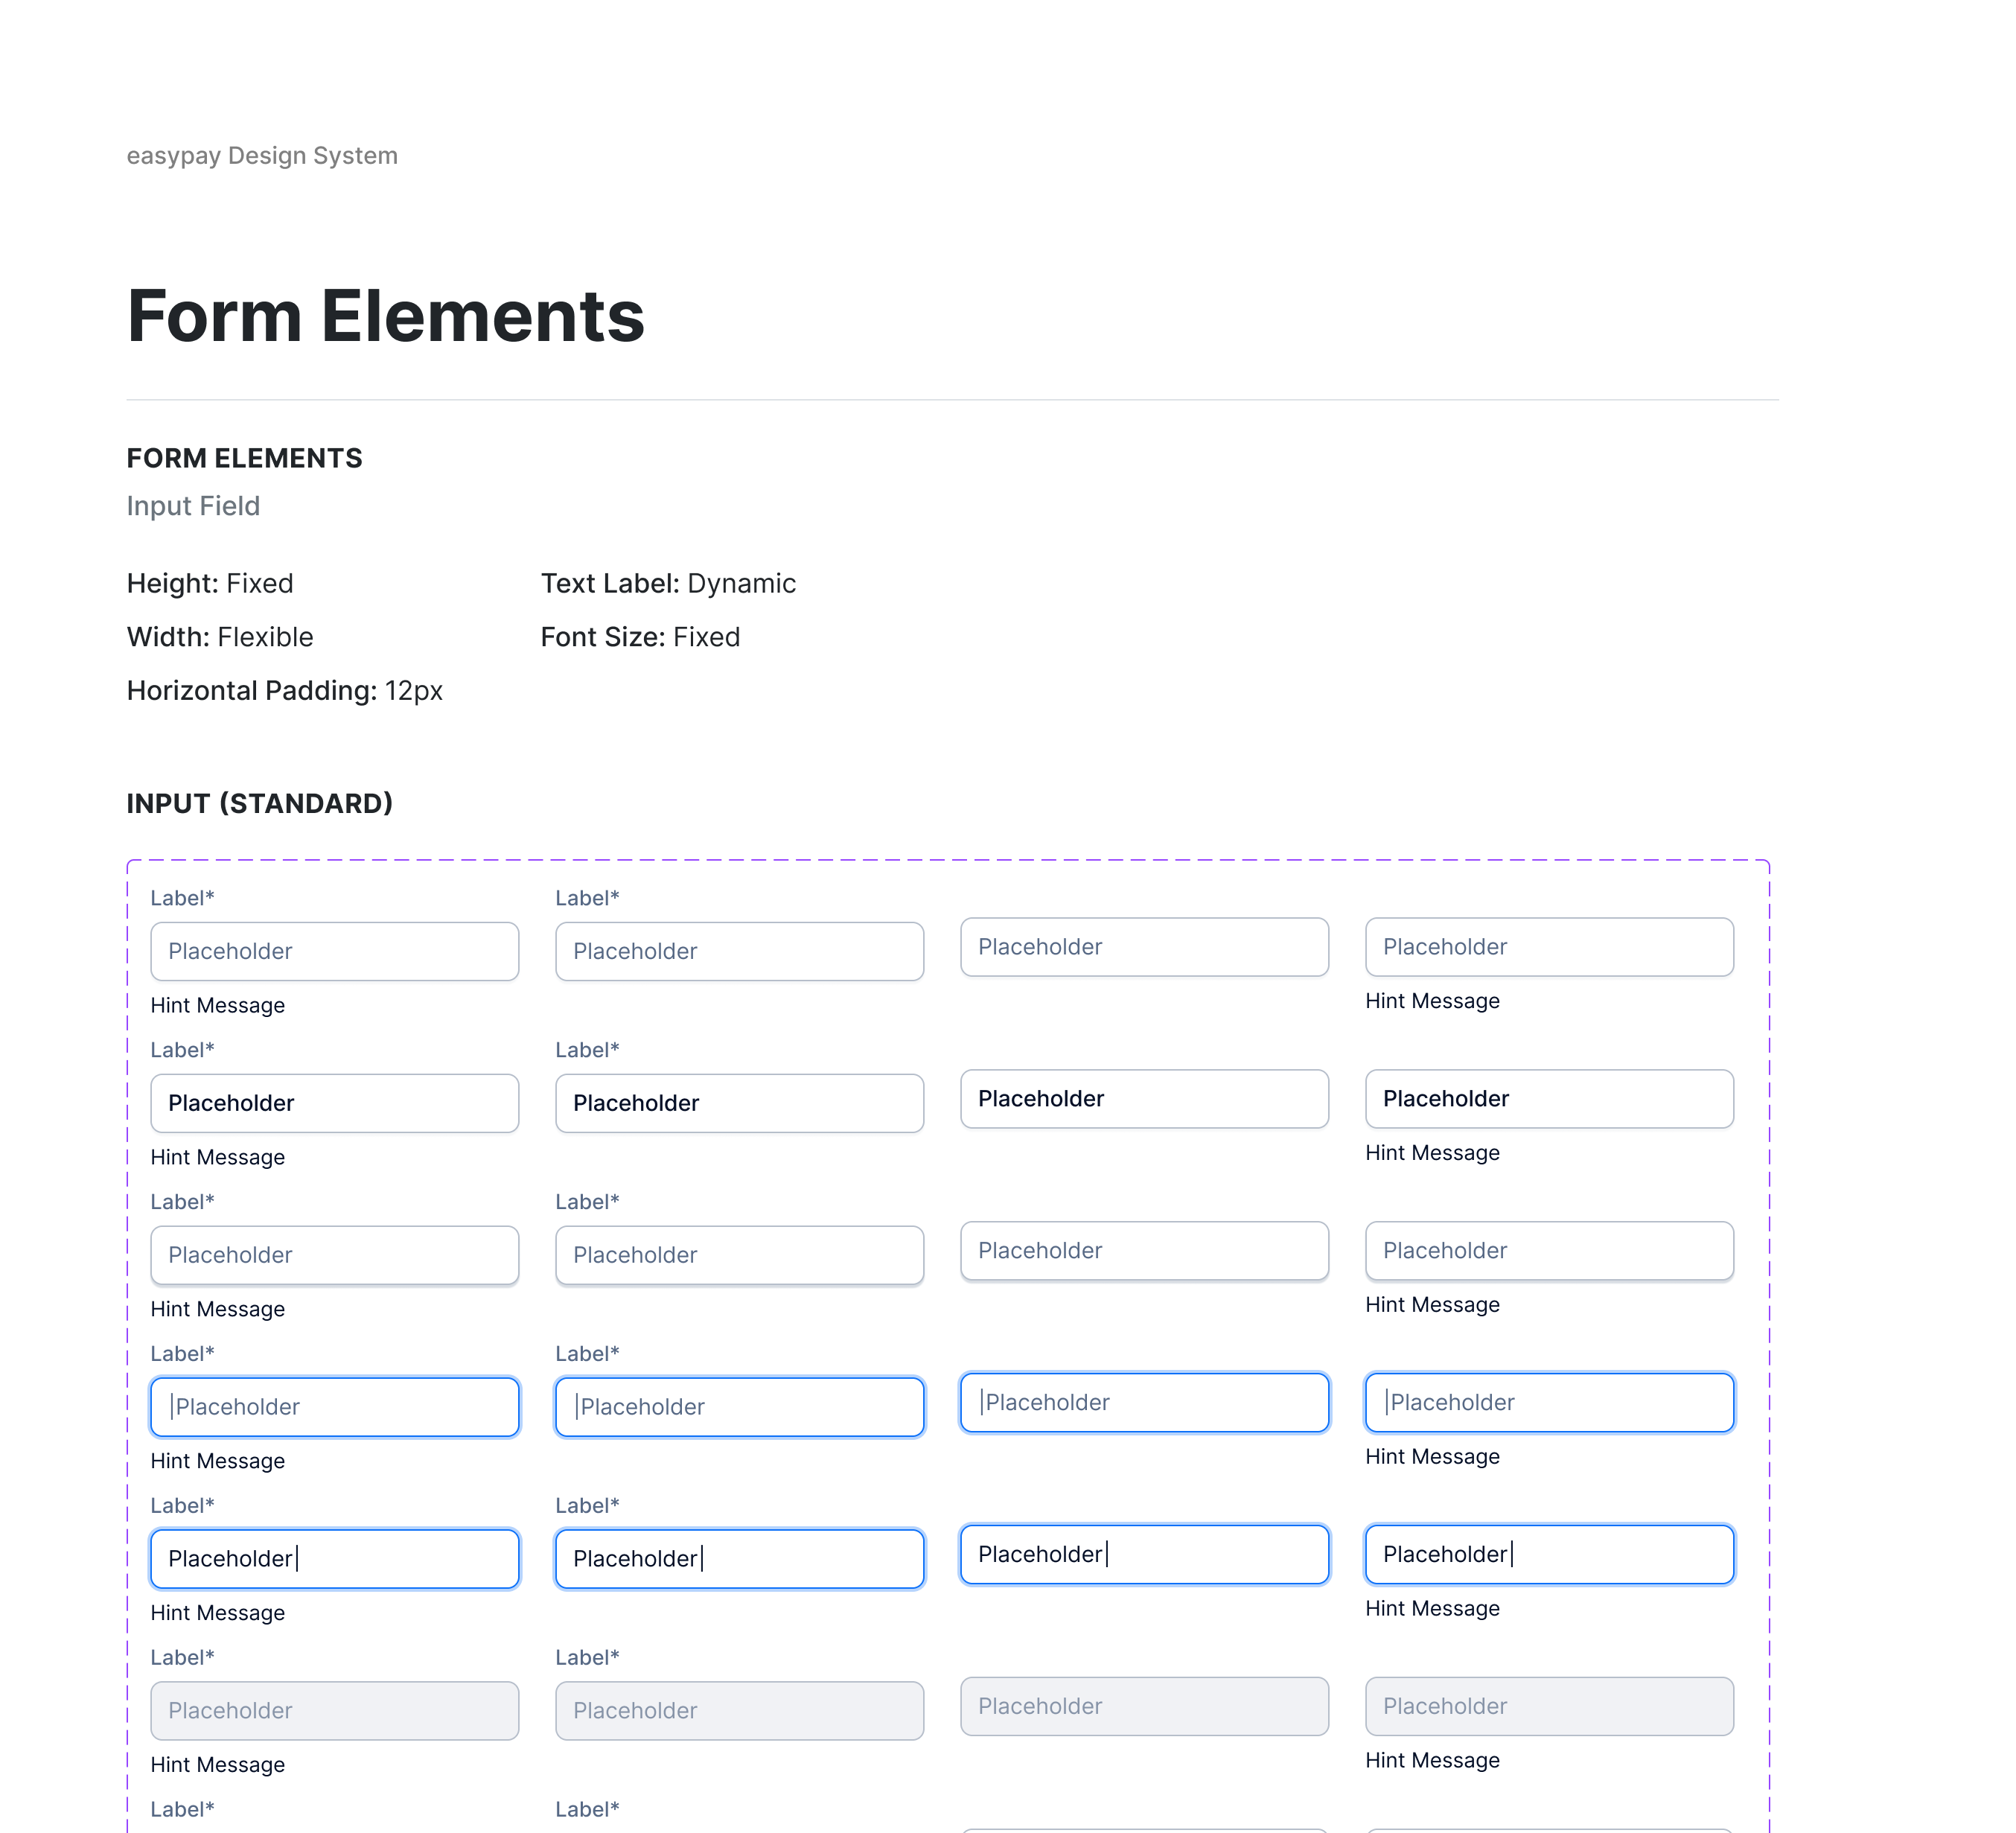Click the large "Form Elements" page title
Viewport: 2016px width, 1833px height.
(x=386, y=316)
